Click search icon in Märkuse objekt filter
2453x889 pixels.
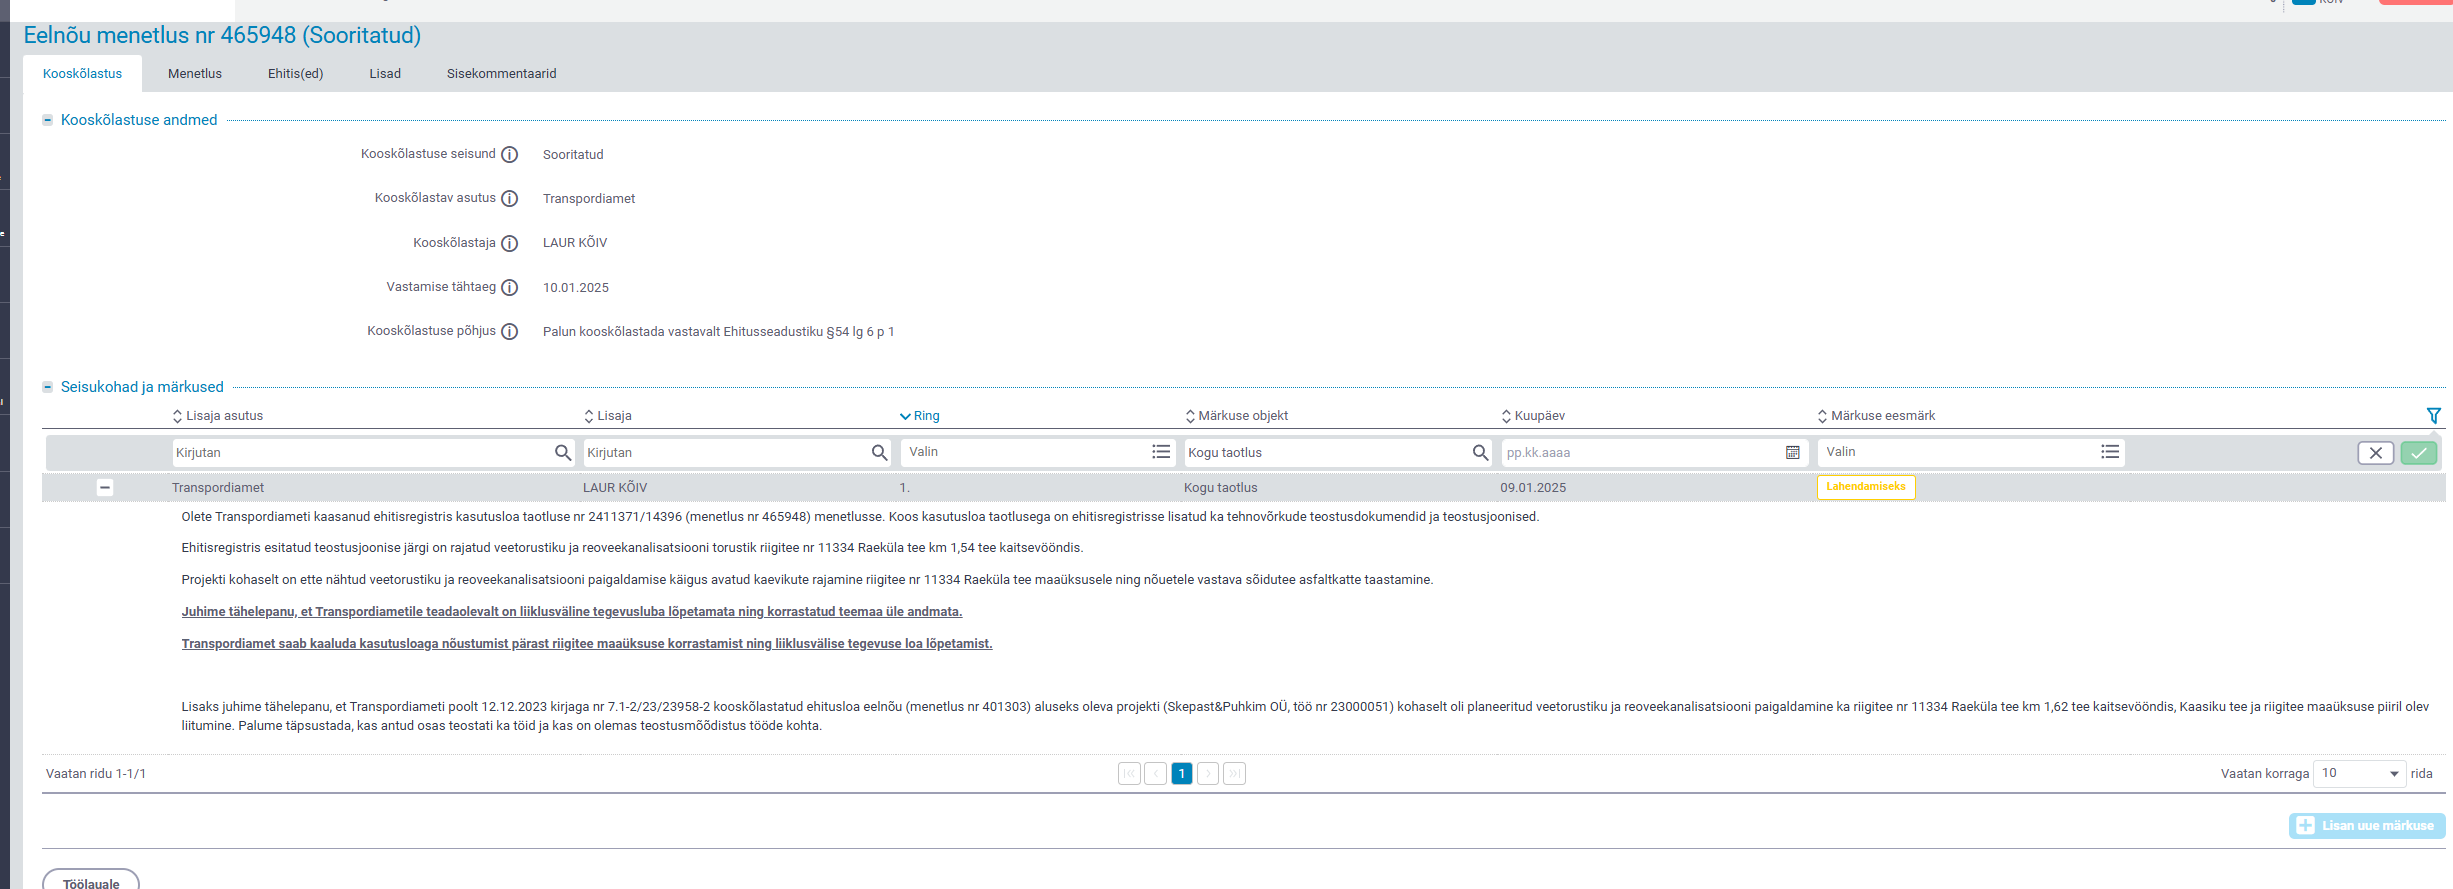(x=1480, y=452)
